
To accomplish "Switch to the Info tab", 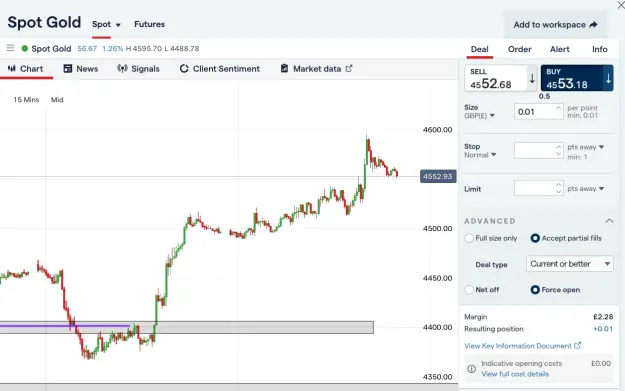I will (599, 49).
